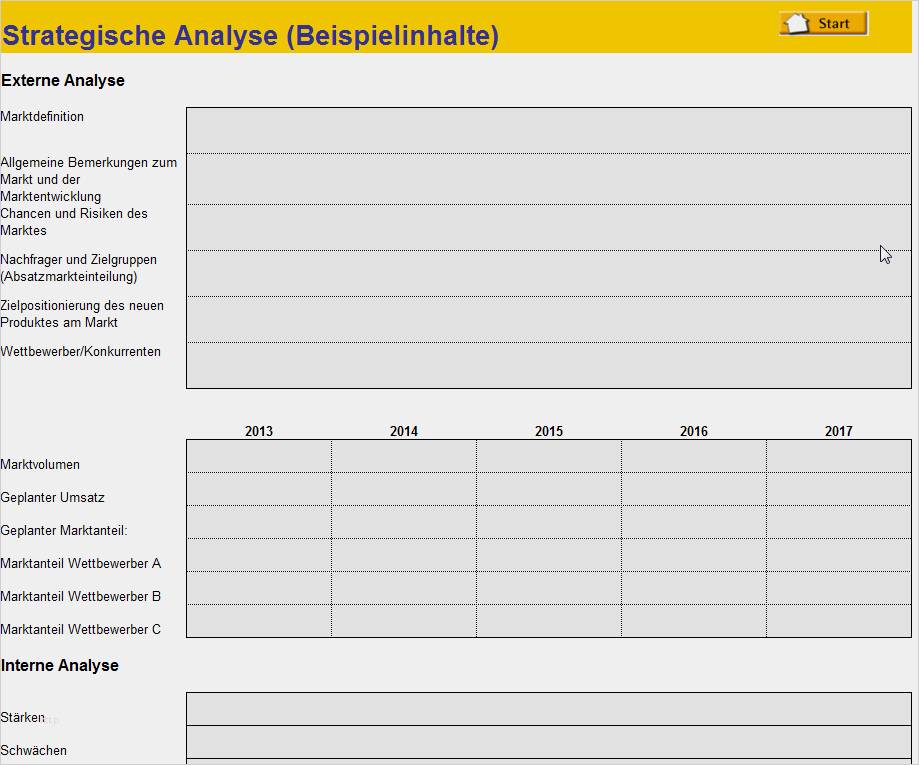Viewport: 919px width, 765px height.
Task: Click the house icon on Start button
Action: pyautogui.click(x=797, y=23)
